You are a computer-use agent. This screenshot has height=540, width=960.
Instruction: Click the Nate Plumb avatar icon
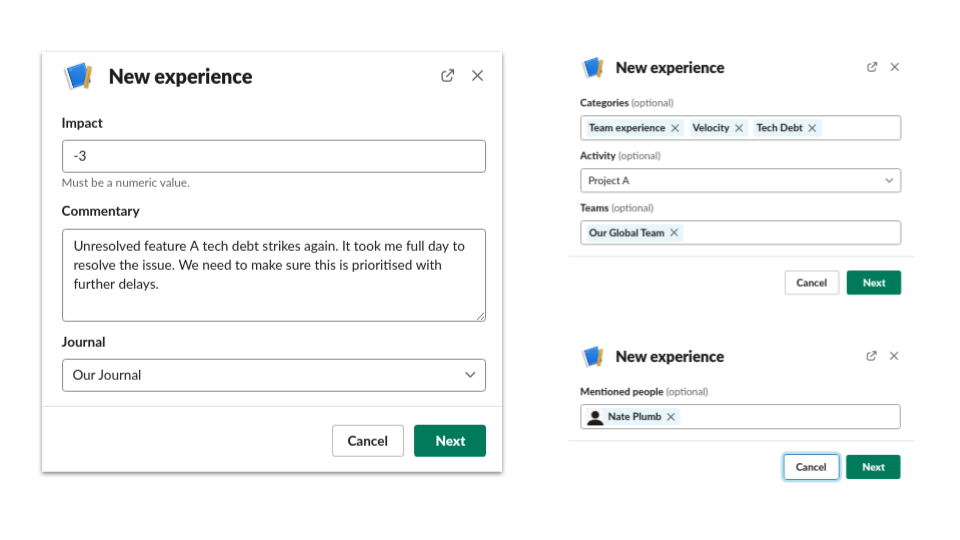pyautogui.click(x=594, y=417)
